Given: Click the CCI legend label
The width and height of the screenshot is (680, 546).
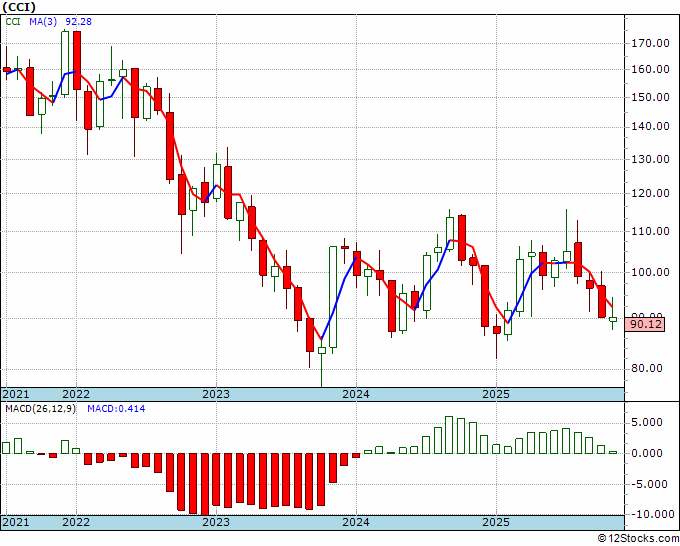Looking at the screenshot, I should [x=13, y=21].
